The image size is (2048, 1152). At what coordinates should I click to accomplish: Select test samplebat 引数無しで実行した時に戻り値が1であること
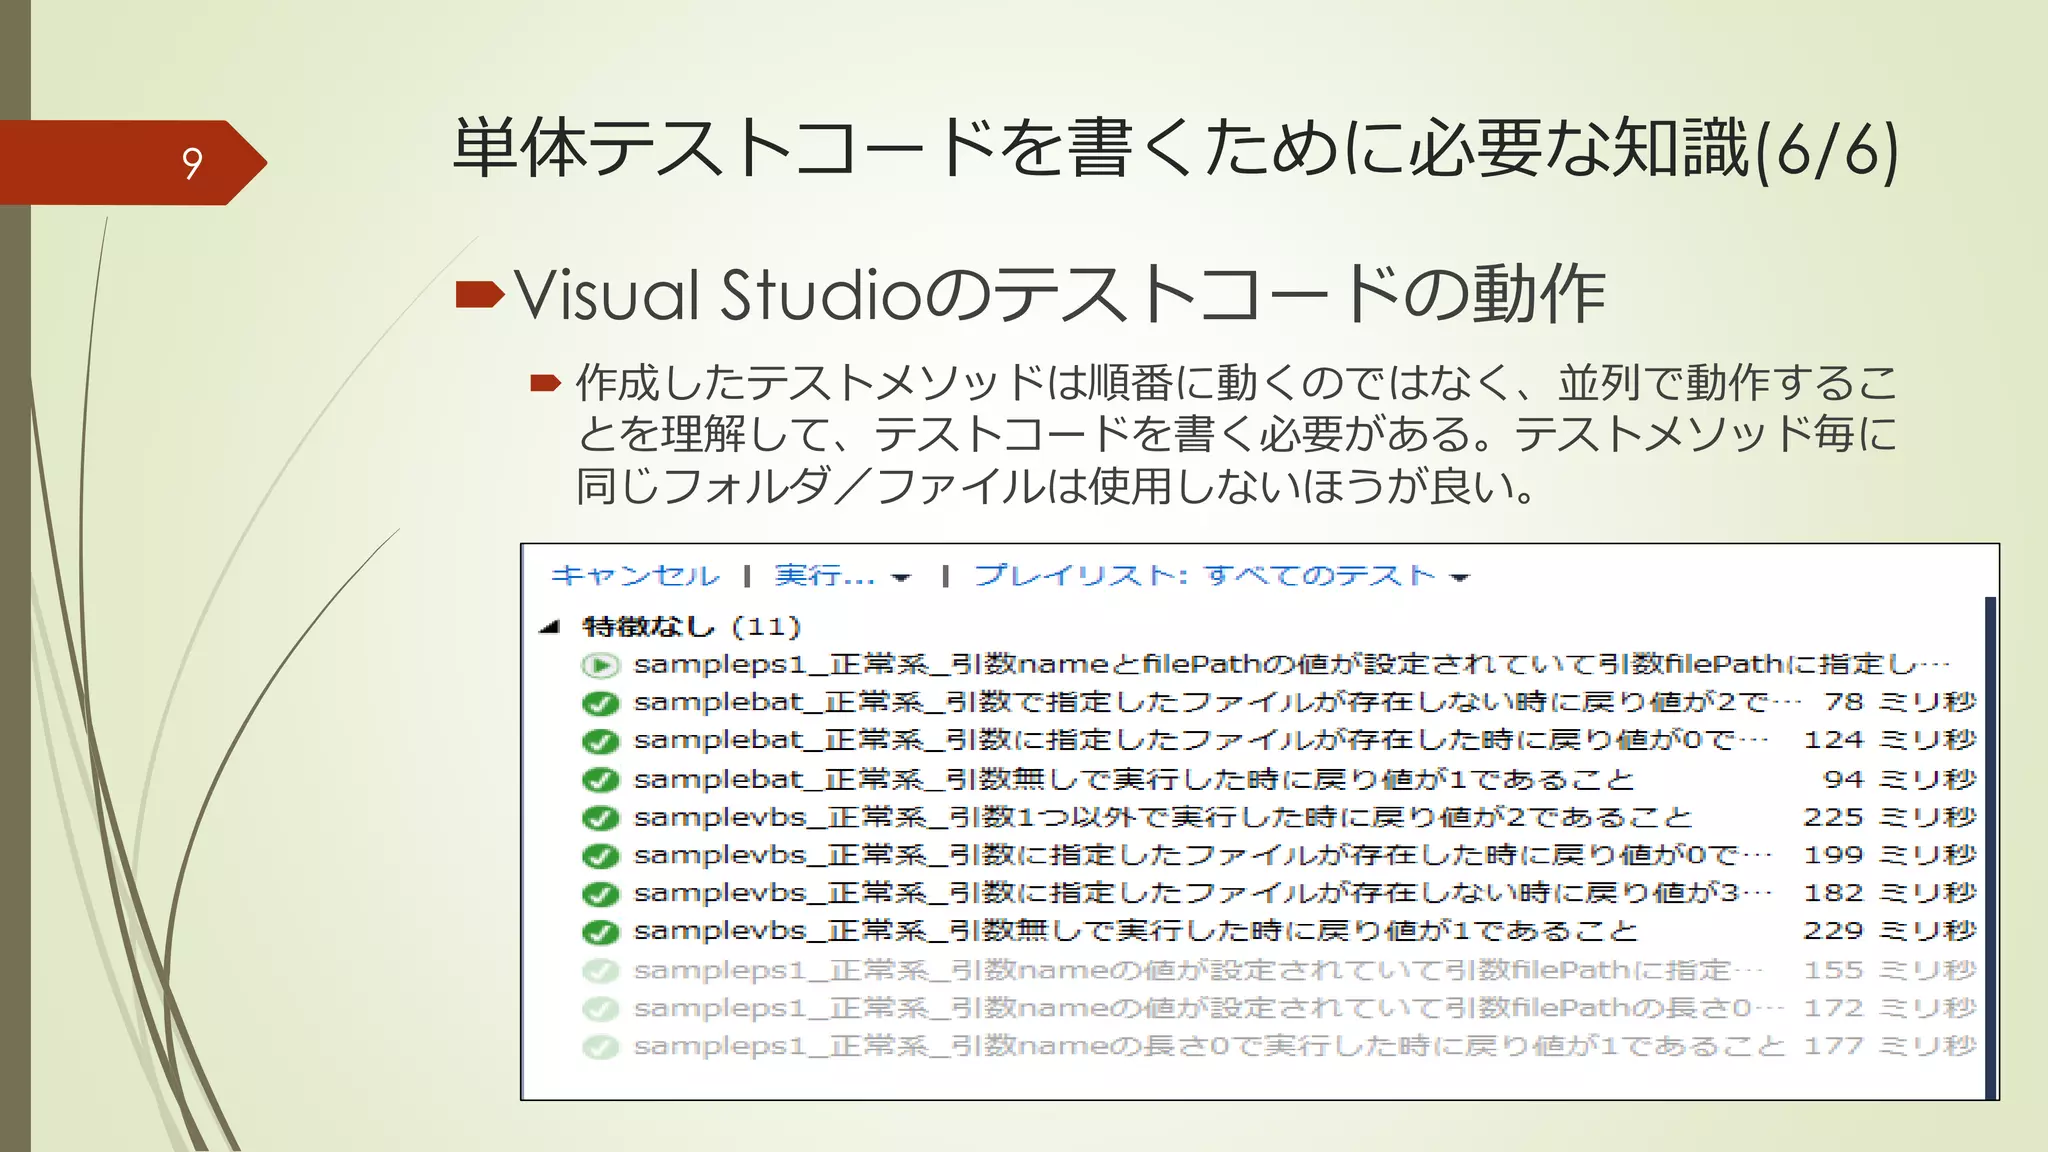(x=1134, y=778)
